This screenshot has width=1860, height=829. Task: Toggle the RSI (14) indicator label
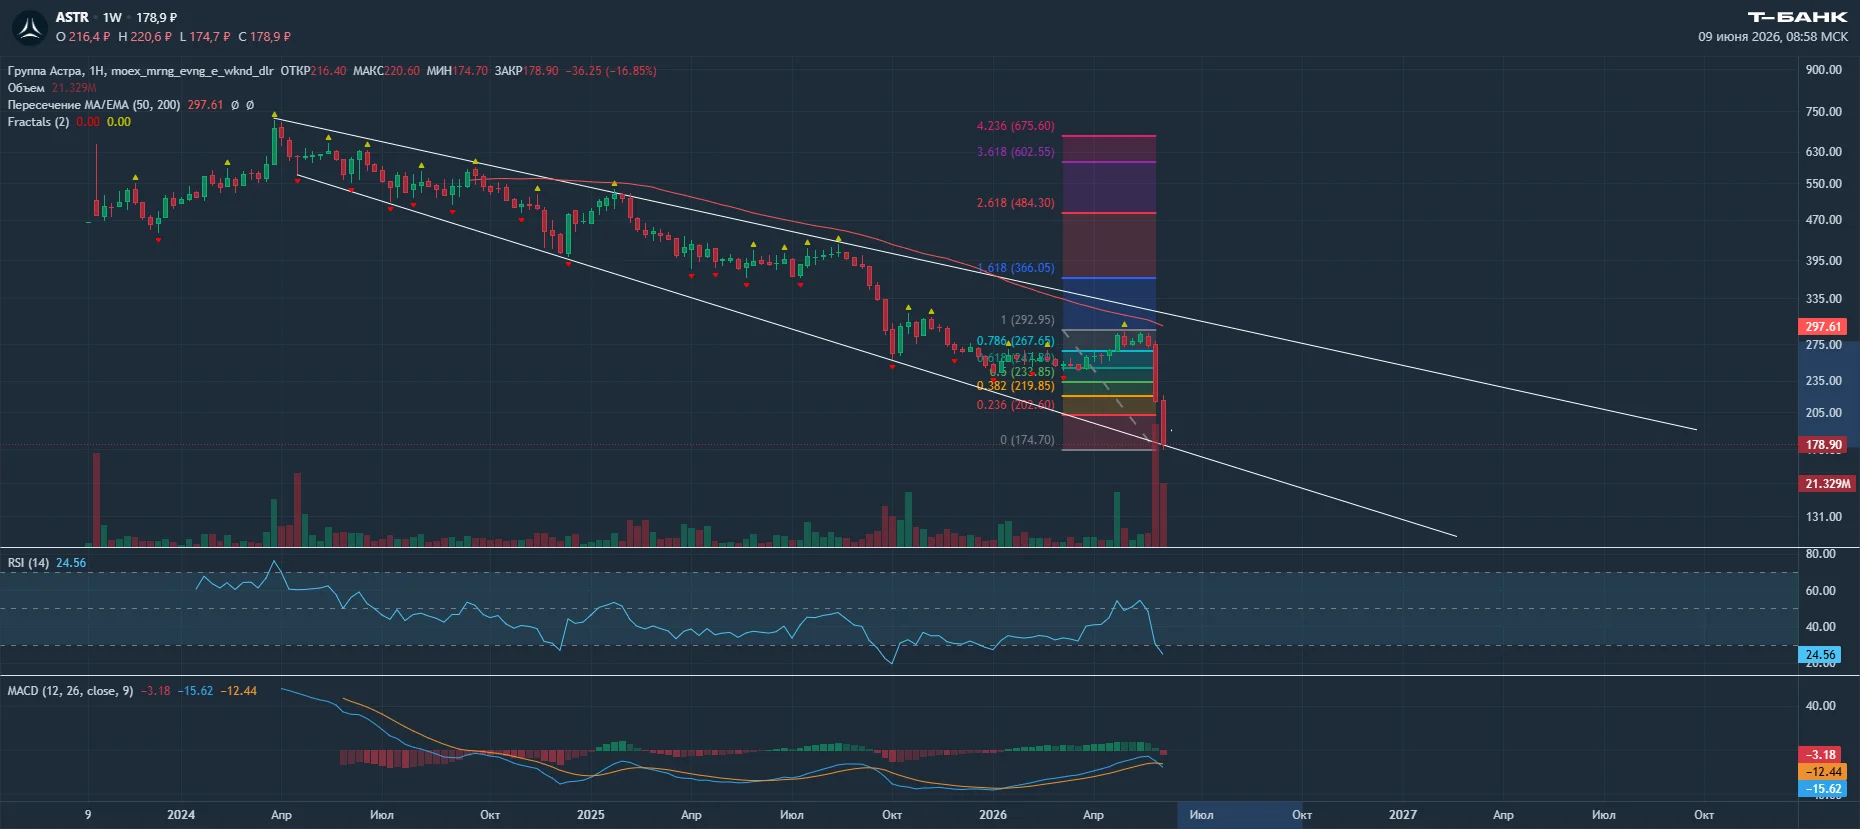[x=28, y=563]
